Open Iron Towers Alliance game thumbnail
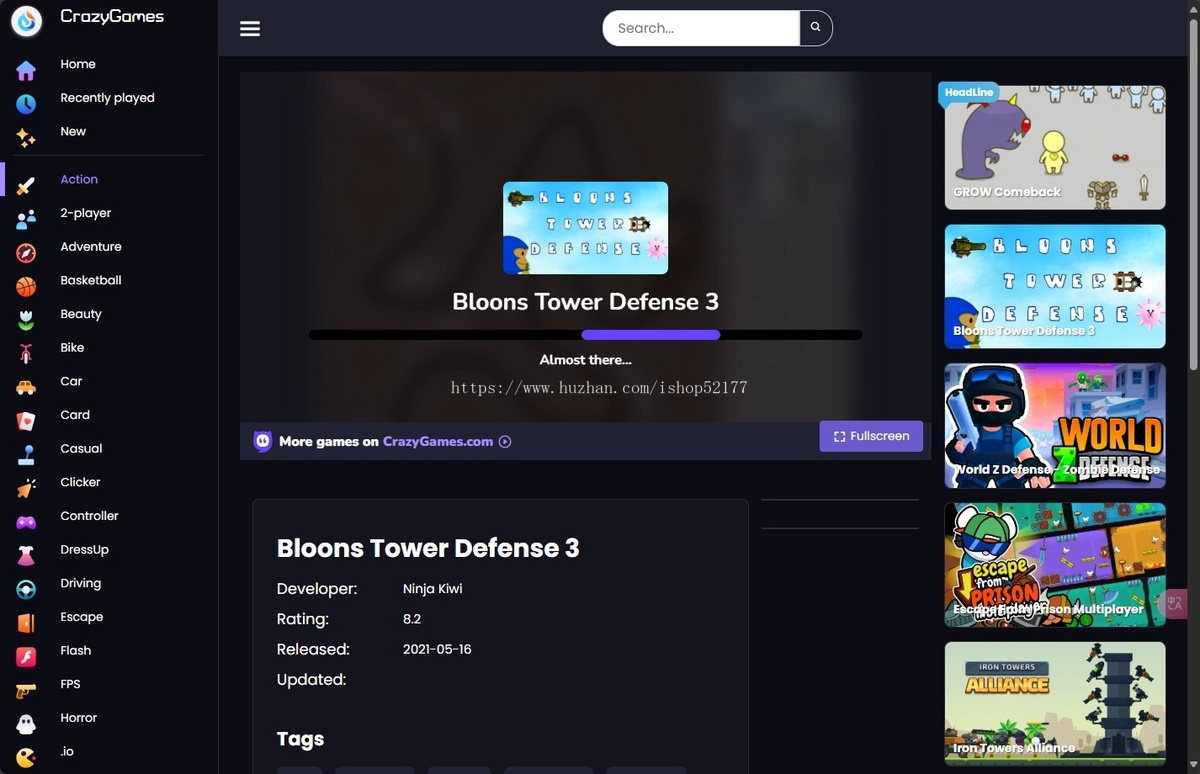 click(x=1055, y=704)
